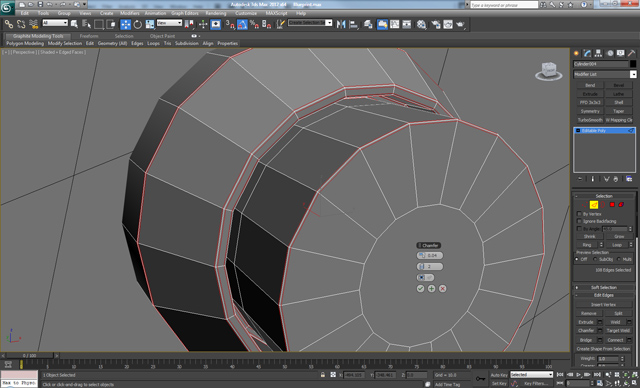
Task: Click the Insert Vertex button
Action: (603, 304)
